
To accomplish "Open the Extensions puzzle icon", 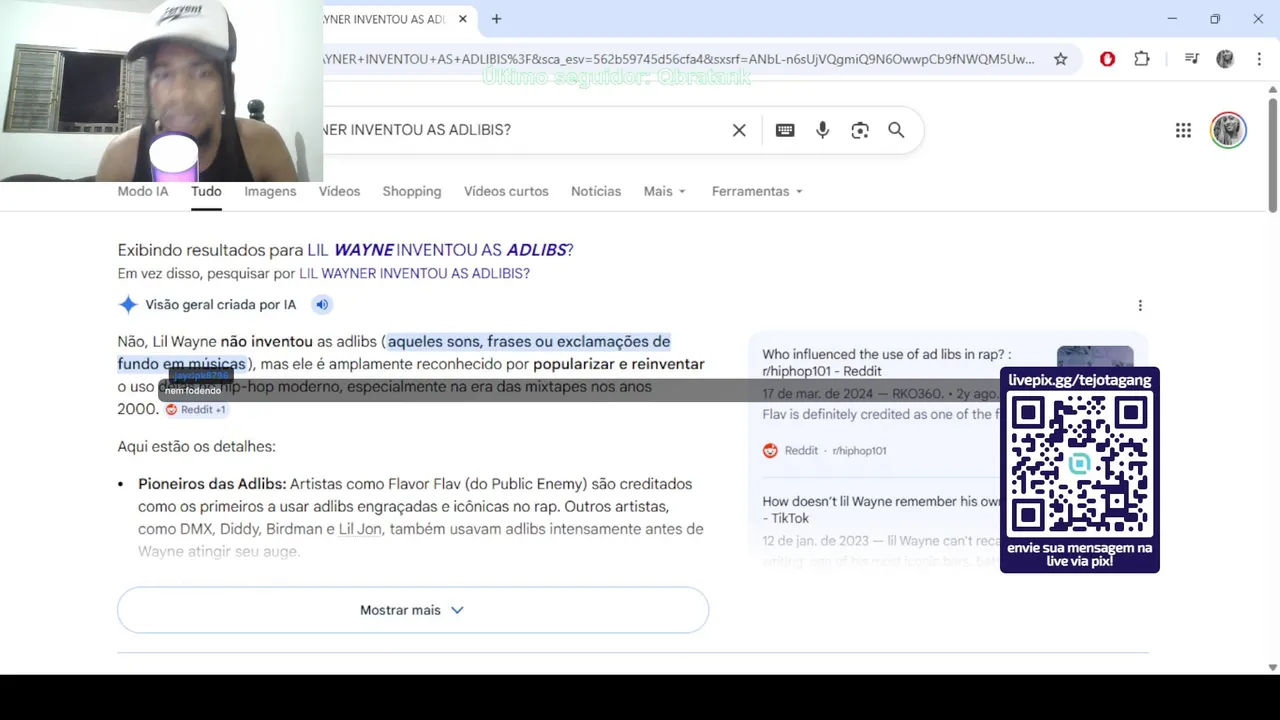I will pos(1141,59).
